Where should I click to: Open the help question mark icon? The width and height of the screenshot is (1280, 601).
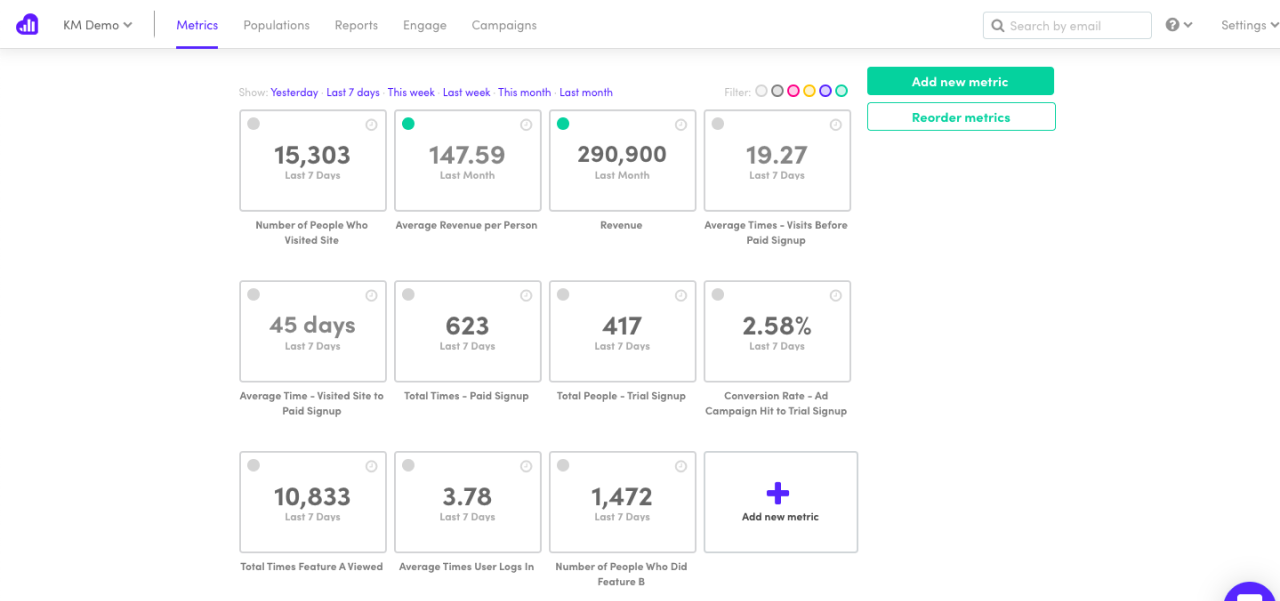[x=1174, y=24]
